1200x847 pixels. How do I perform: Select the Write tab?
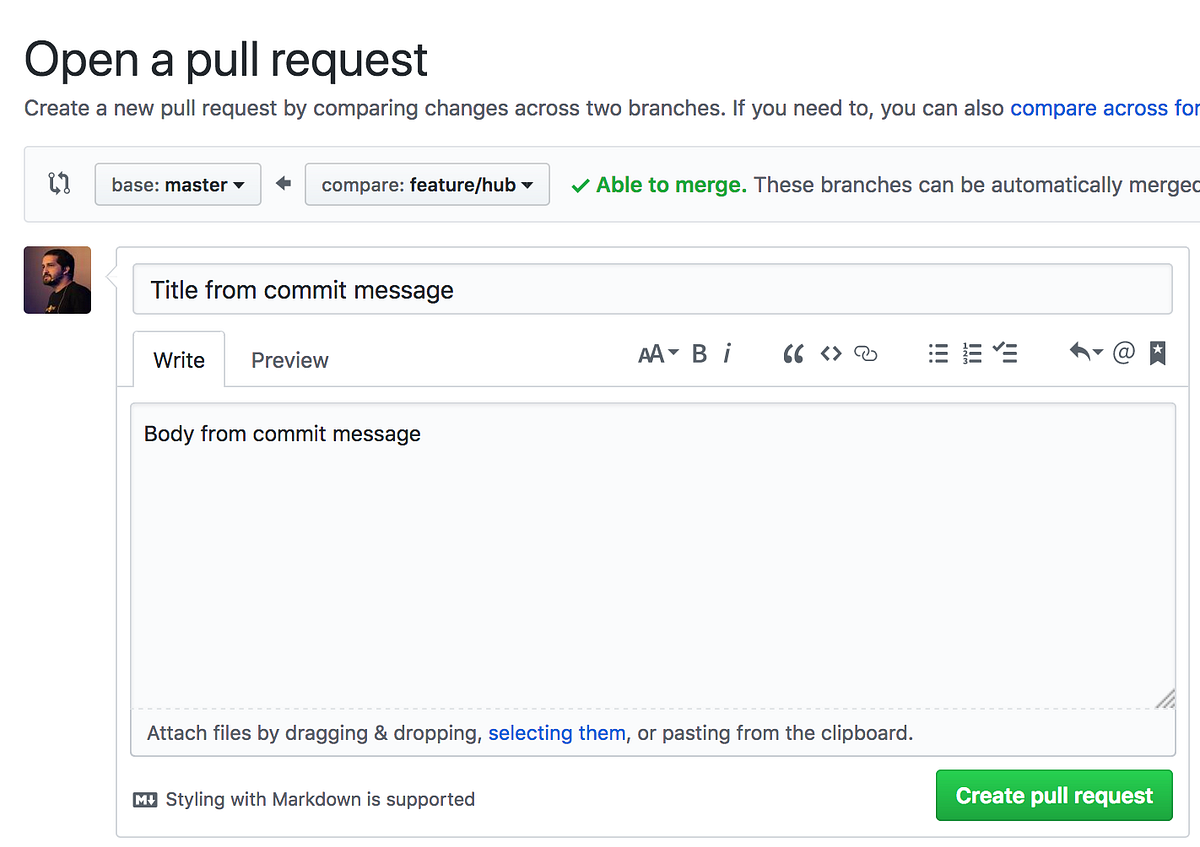(x=178, y=360)
